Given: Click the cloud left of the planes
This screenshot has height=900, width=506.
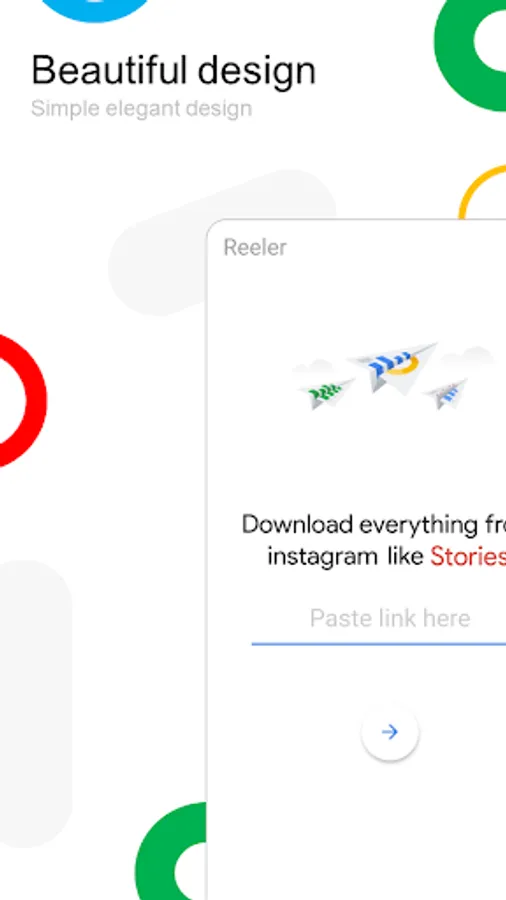Looking at the screenshot, I should tap(313, 366).
